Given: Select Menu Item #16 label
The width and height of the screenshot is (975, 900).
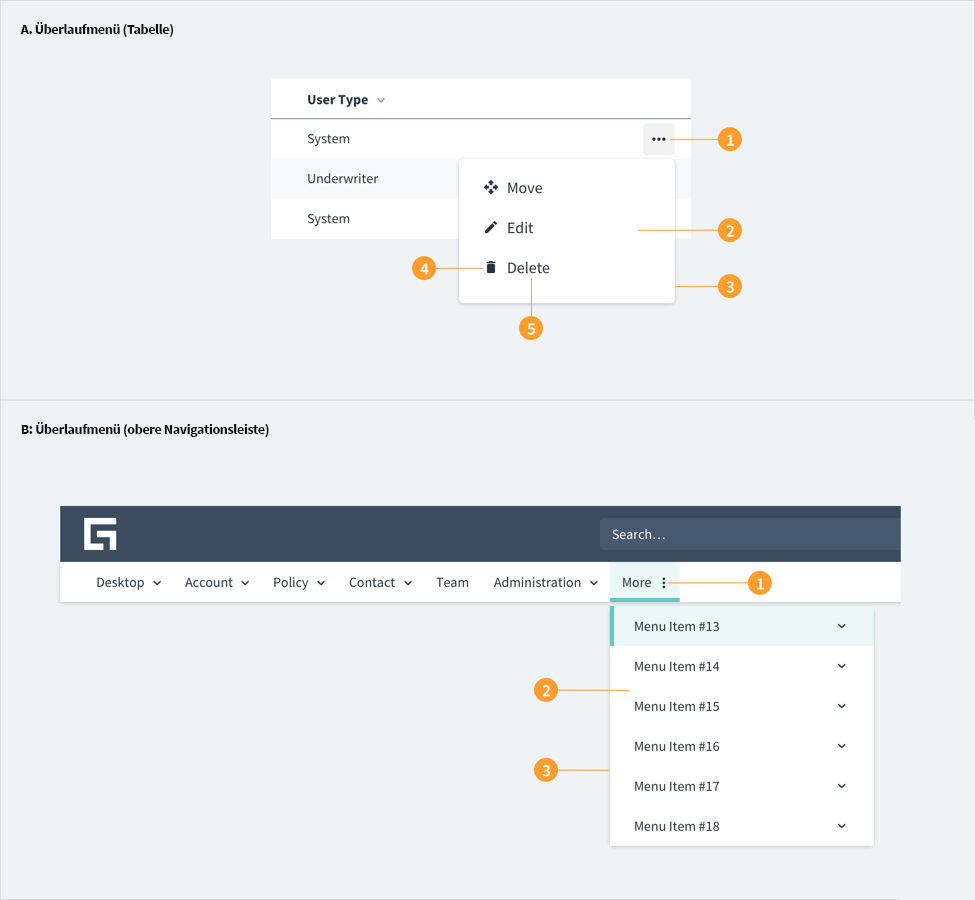Looking at the screenshot, I should 677,746.
